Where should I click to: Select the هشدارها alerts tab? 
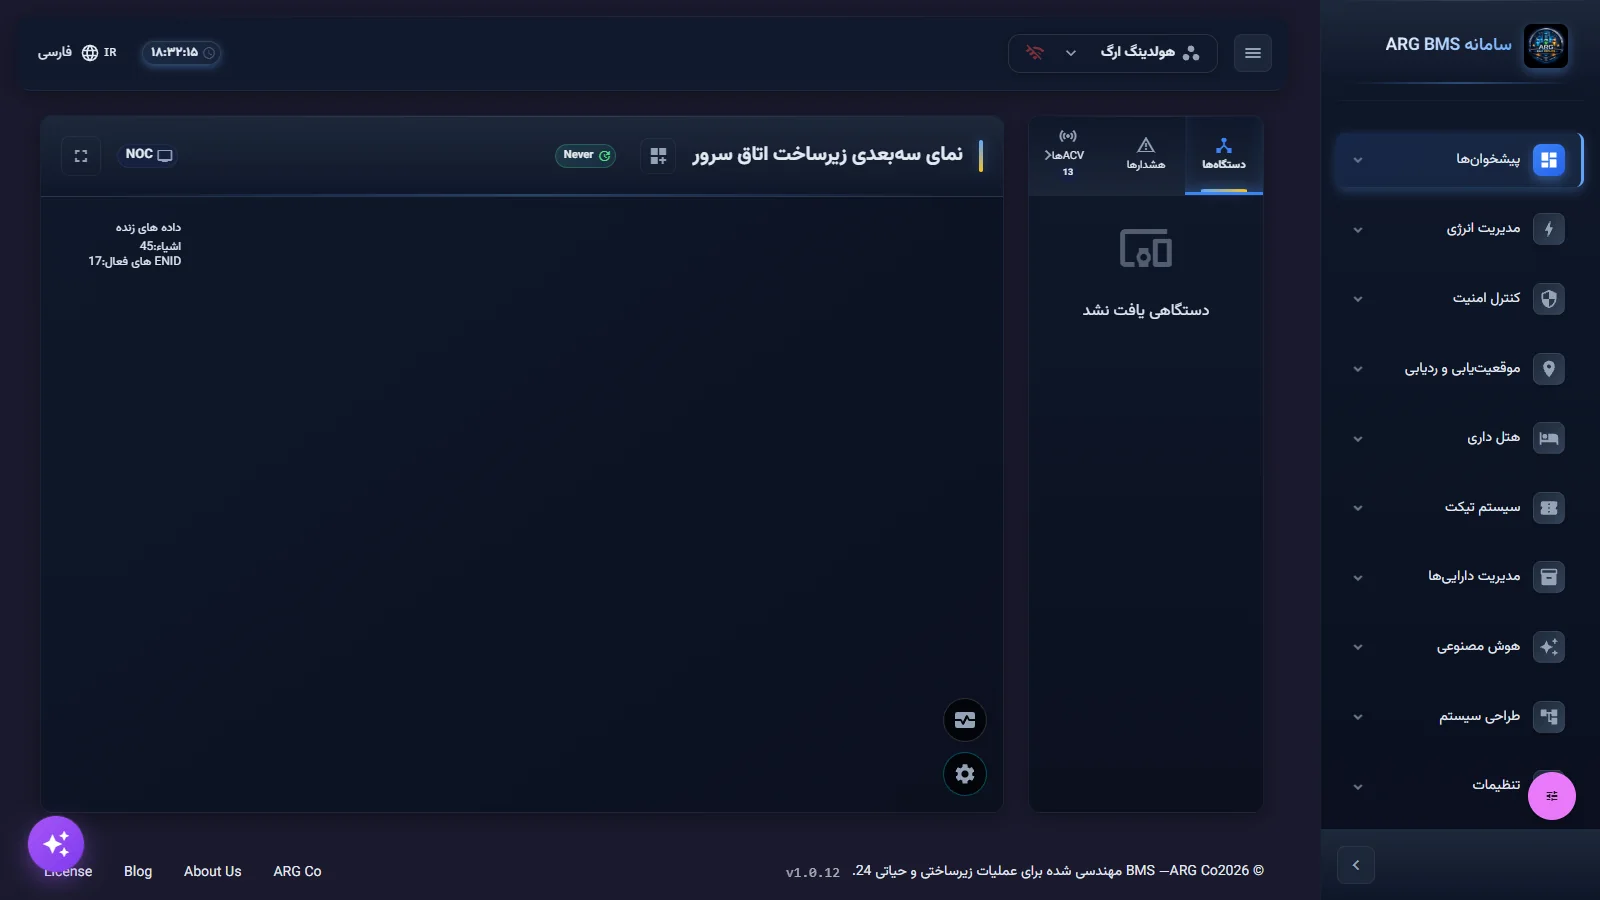(1146, 155)
